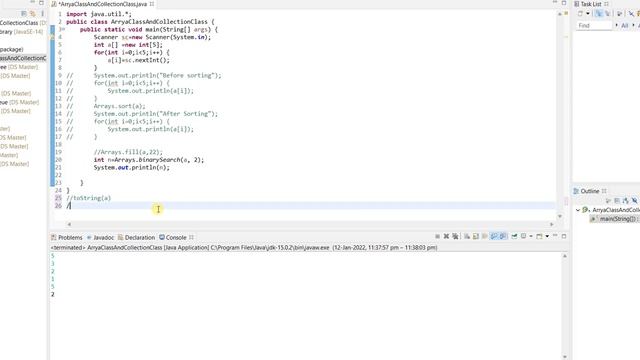Click the Open Console icon
This screenshot has height=360, width=640.
click(539, 236)
